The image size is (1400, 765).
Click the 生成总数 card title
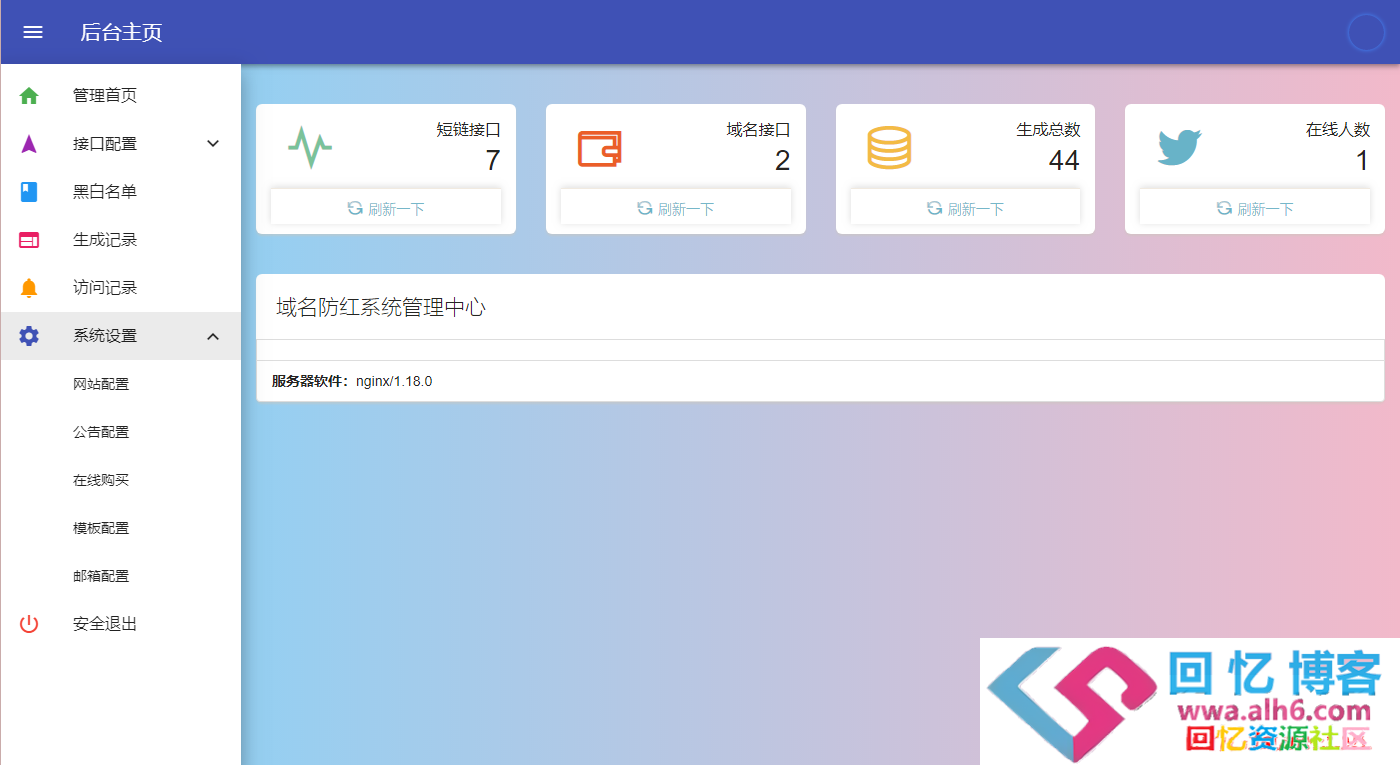1049,130
